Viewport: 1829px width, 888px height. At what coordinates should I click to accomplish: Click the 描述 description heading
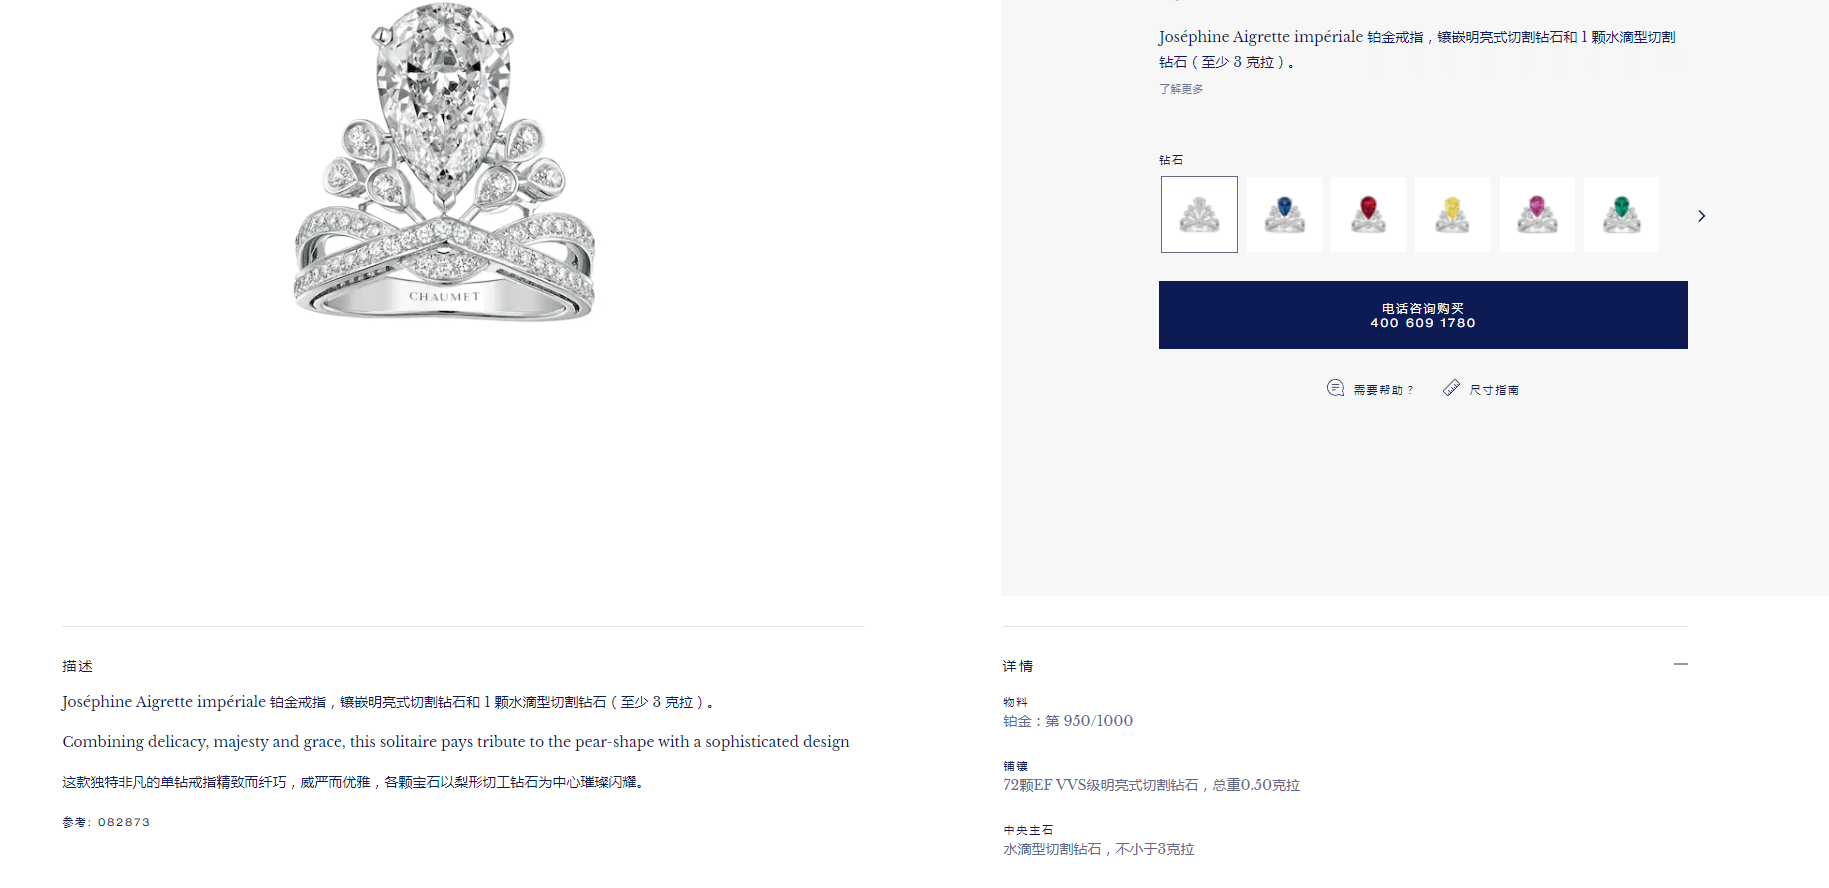77,666
